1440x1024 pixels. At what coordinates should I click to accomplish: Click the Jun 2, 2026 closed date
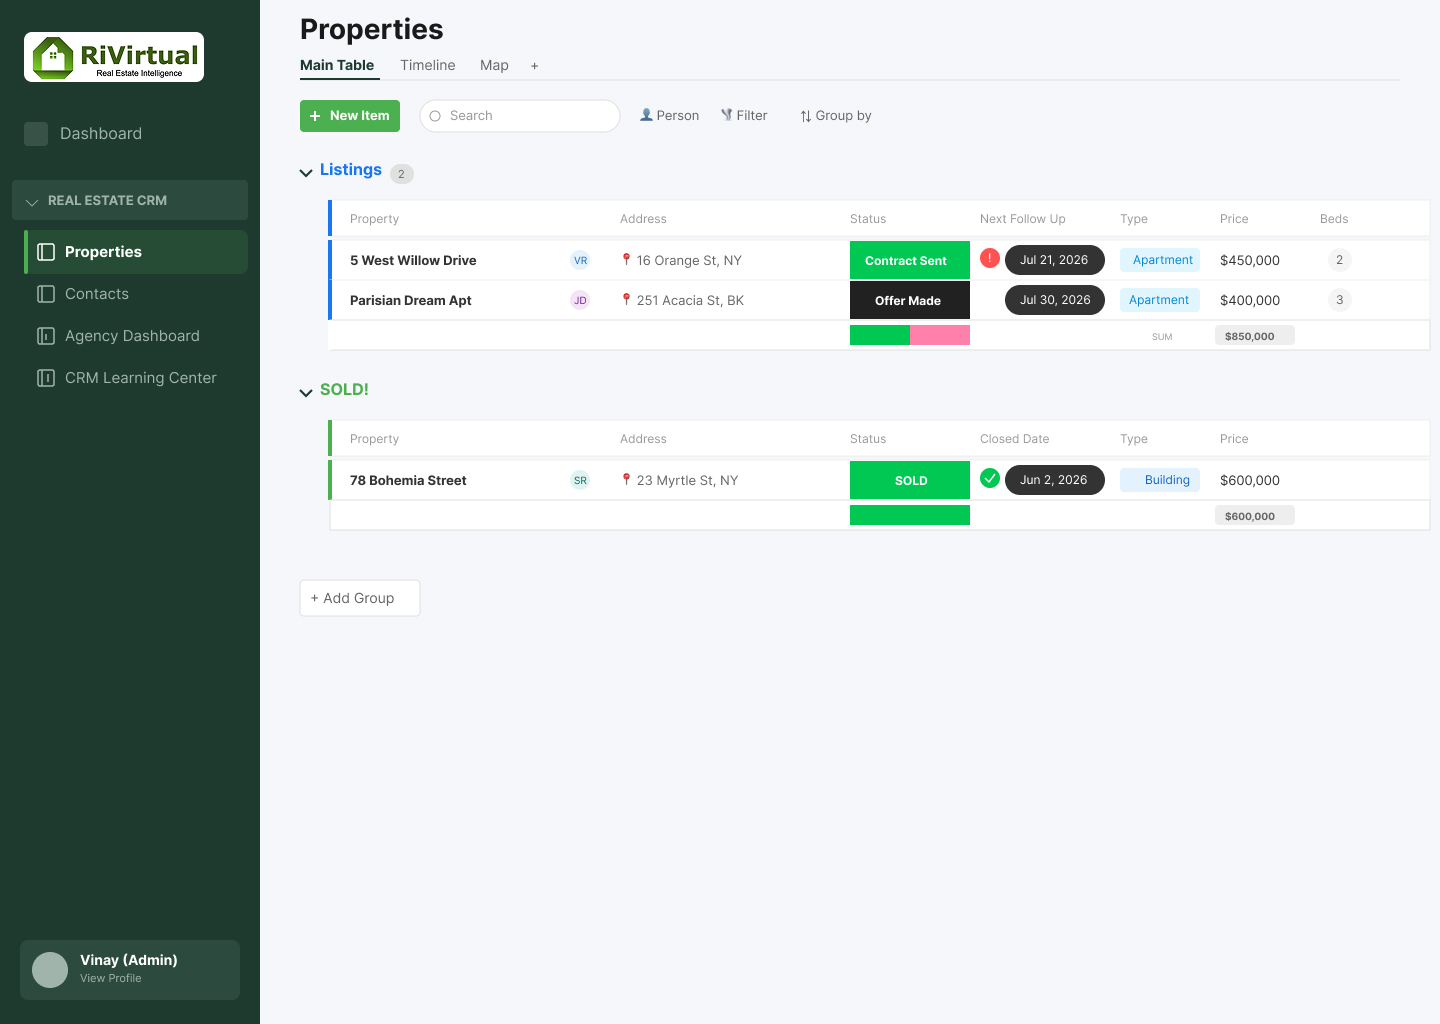(1055, 480)
